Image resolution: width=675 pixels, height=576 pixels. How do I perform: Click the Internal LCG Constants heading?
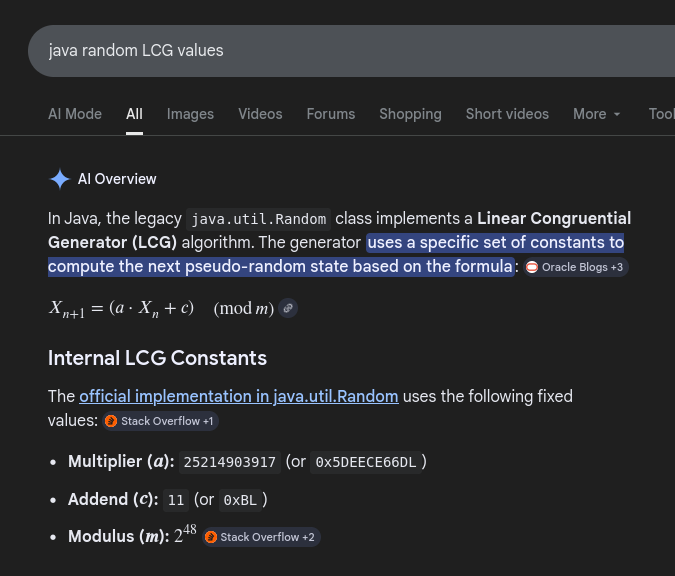pyautogui.click(x=158, y=358)
